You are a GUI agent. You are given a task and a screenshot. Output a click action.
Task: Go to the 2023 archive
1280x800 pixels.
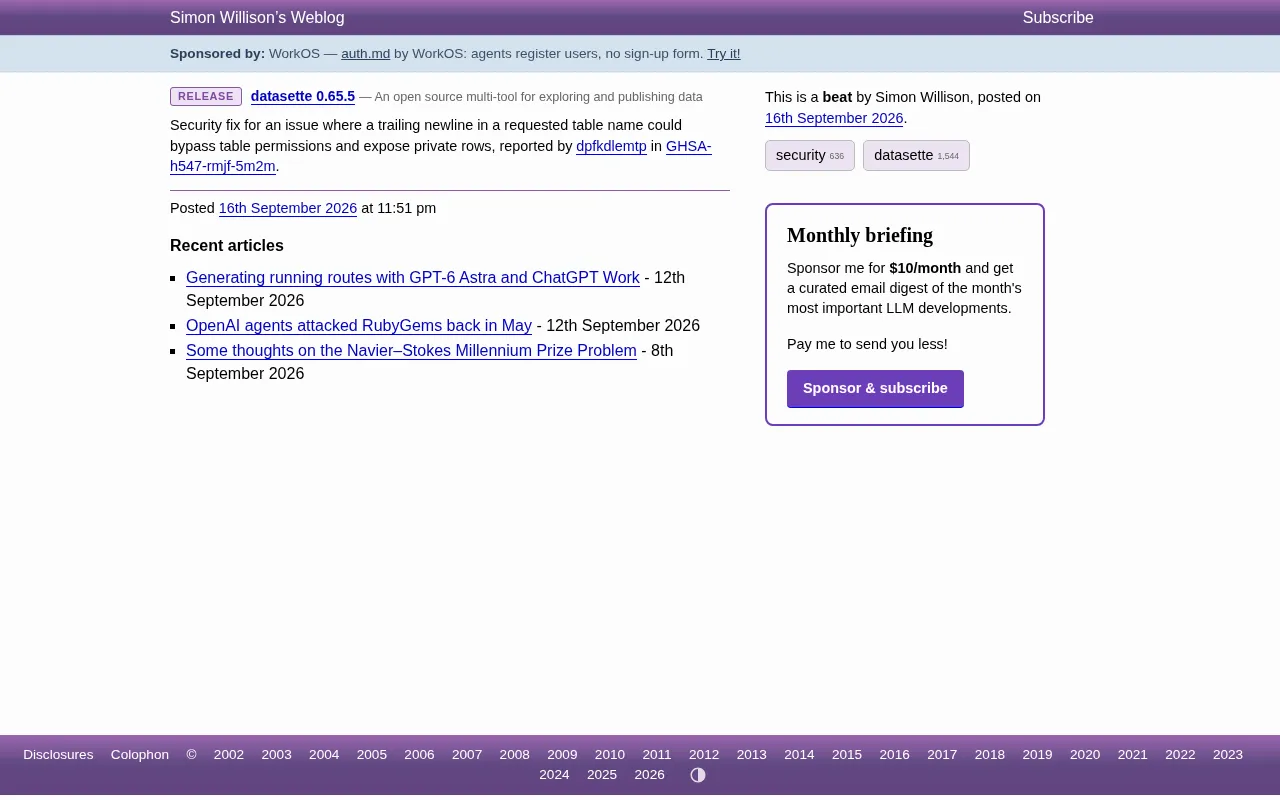pos(1228,755)
